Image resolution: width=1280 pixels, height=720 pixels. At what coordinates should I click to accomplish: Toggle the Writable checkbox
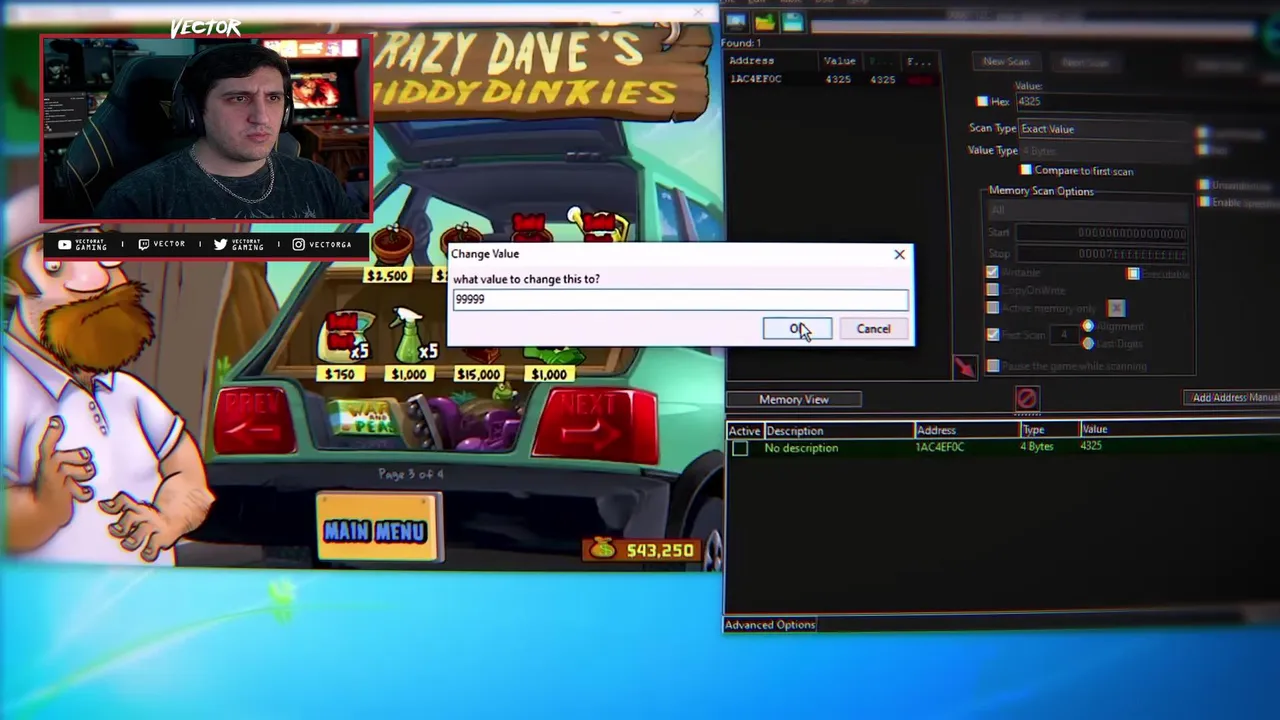992,272
